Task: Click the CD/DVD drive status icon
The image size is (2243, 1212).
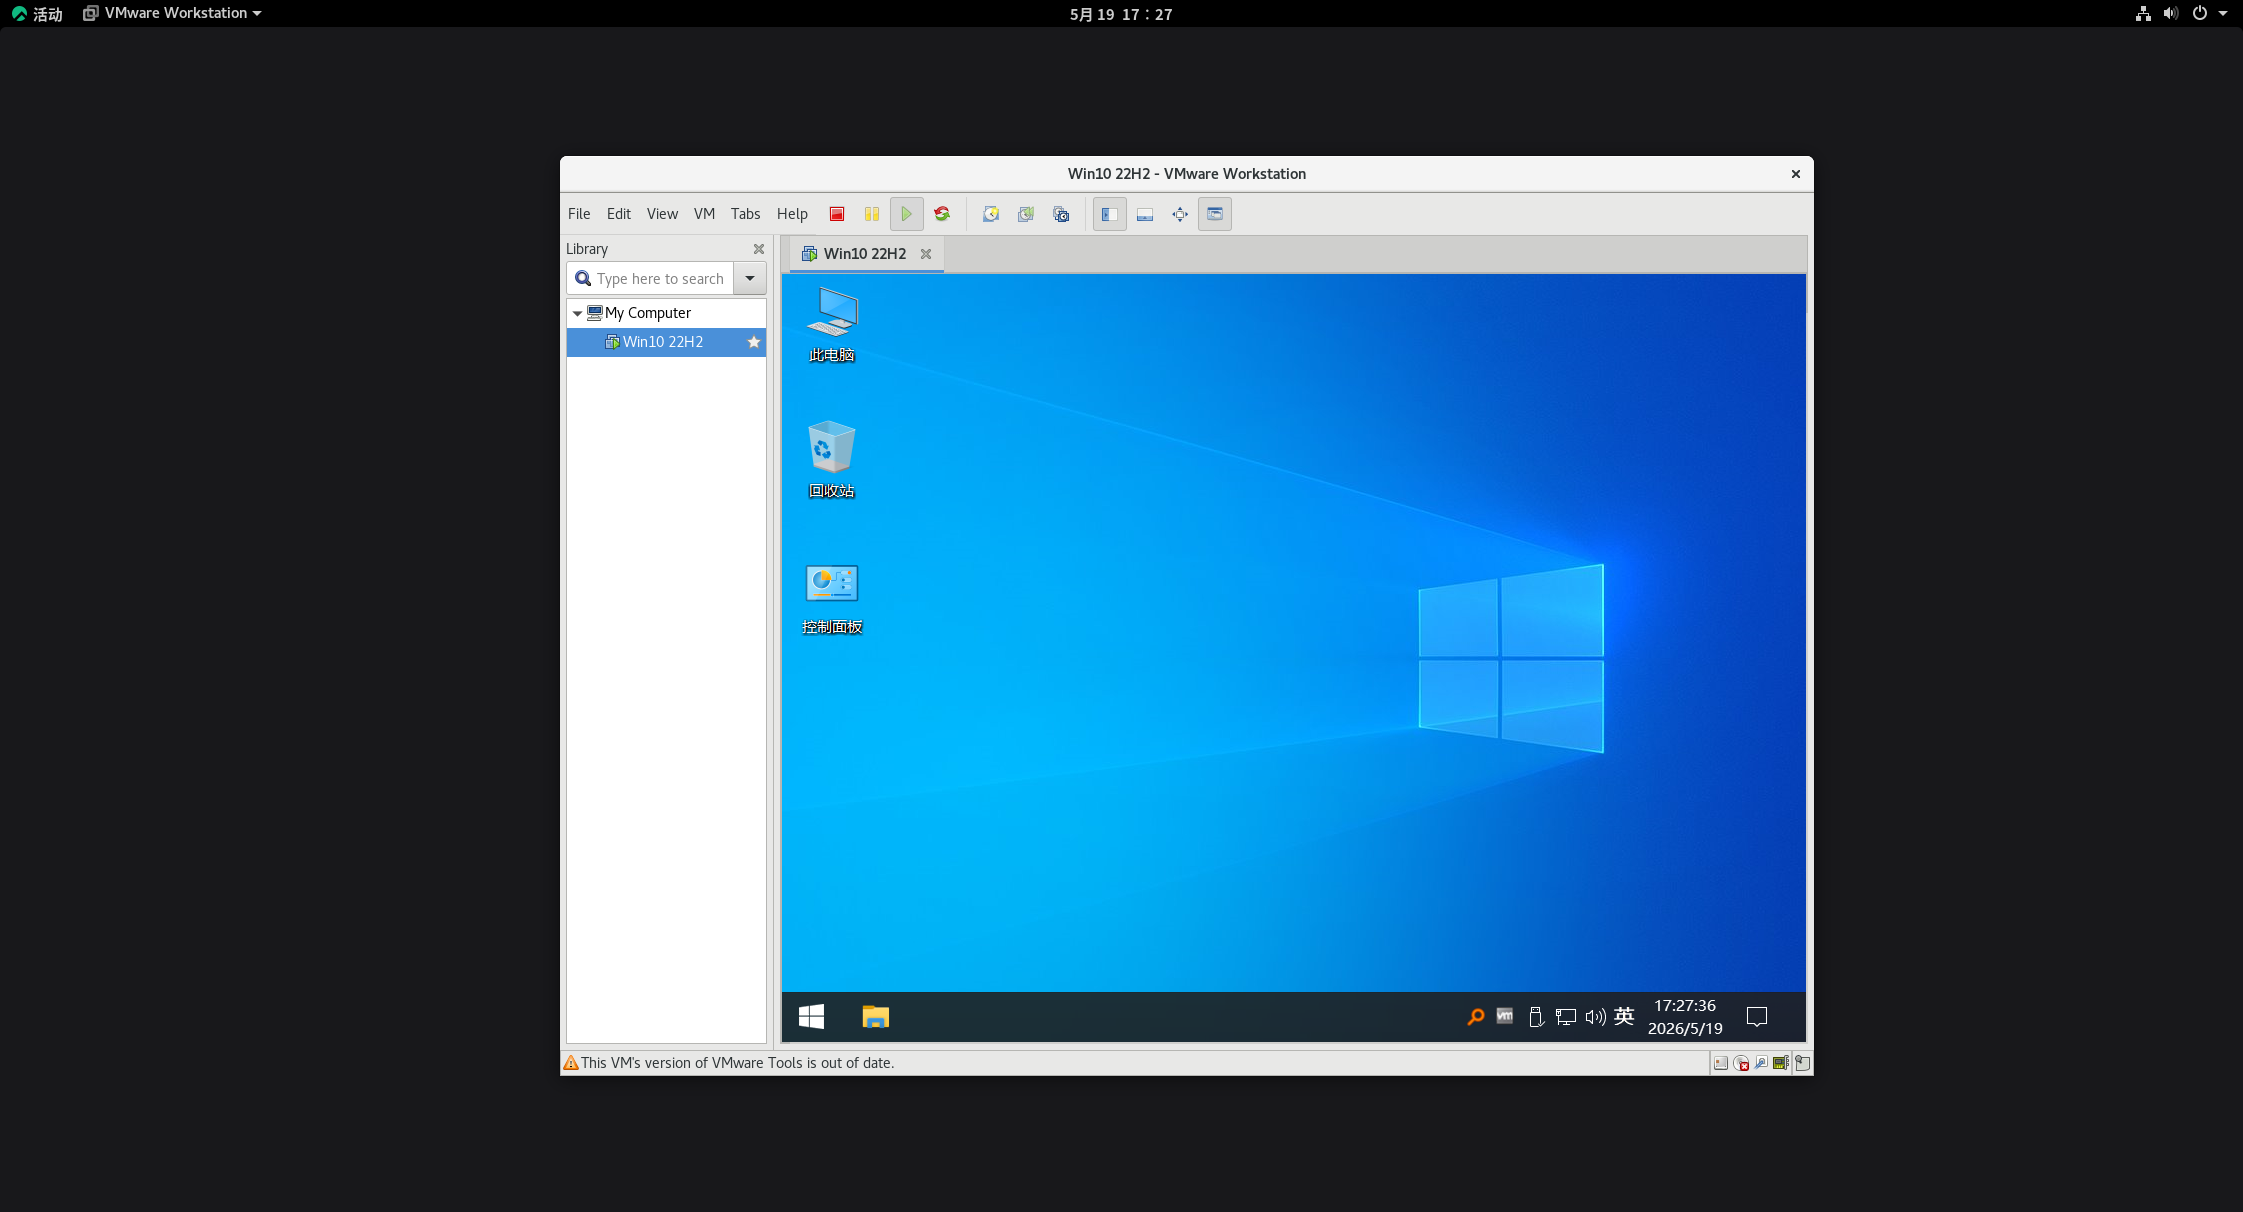Action: (1741, 1063)
